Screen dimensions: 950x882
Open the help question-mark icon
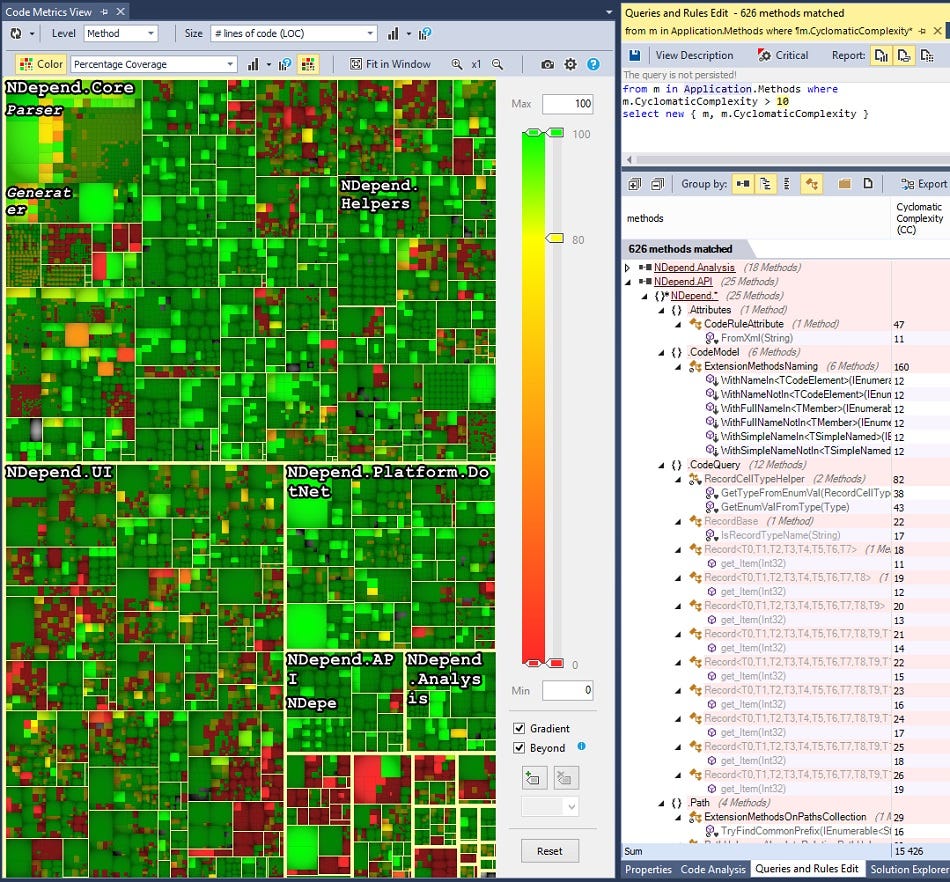pyautogui.click(x=593, y=64)
